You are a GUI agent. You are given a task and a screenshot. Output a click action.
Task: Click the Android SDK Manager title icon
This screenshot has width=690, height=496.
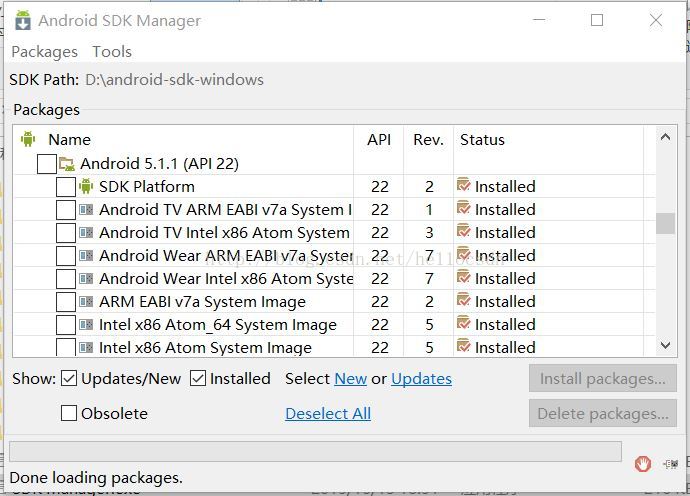(21, 20)
